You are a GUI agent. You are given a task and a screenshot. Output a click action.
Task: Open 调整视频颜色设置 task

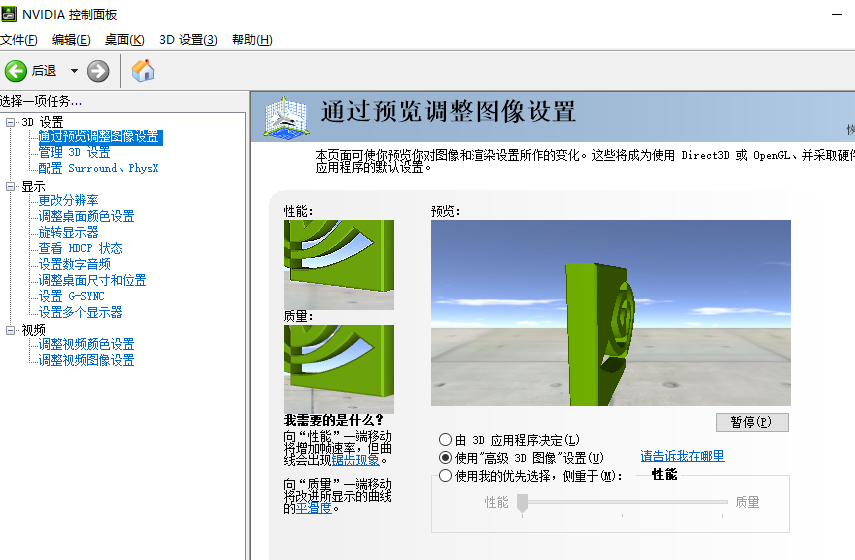click(86, 344)
